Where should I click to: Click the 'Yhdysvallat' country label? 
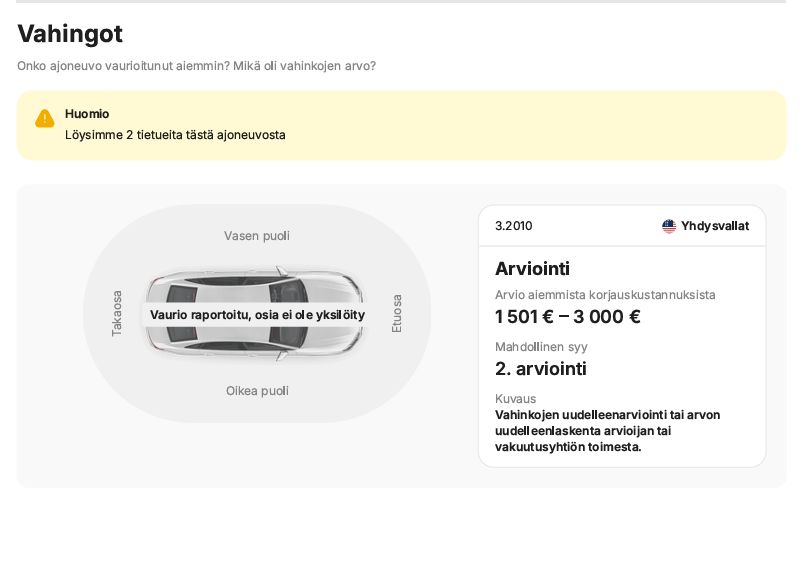click(715, 226)
